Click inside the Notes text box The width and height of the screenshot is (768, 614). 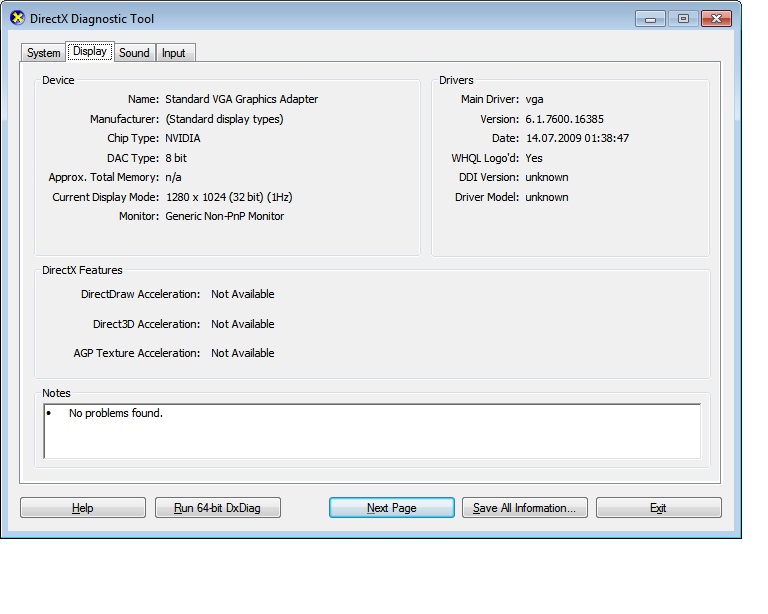coord(372,431)
